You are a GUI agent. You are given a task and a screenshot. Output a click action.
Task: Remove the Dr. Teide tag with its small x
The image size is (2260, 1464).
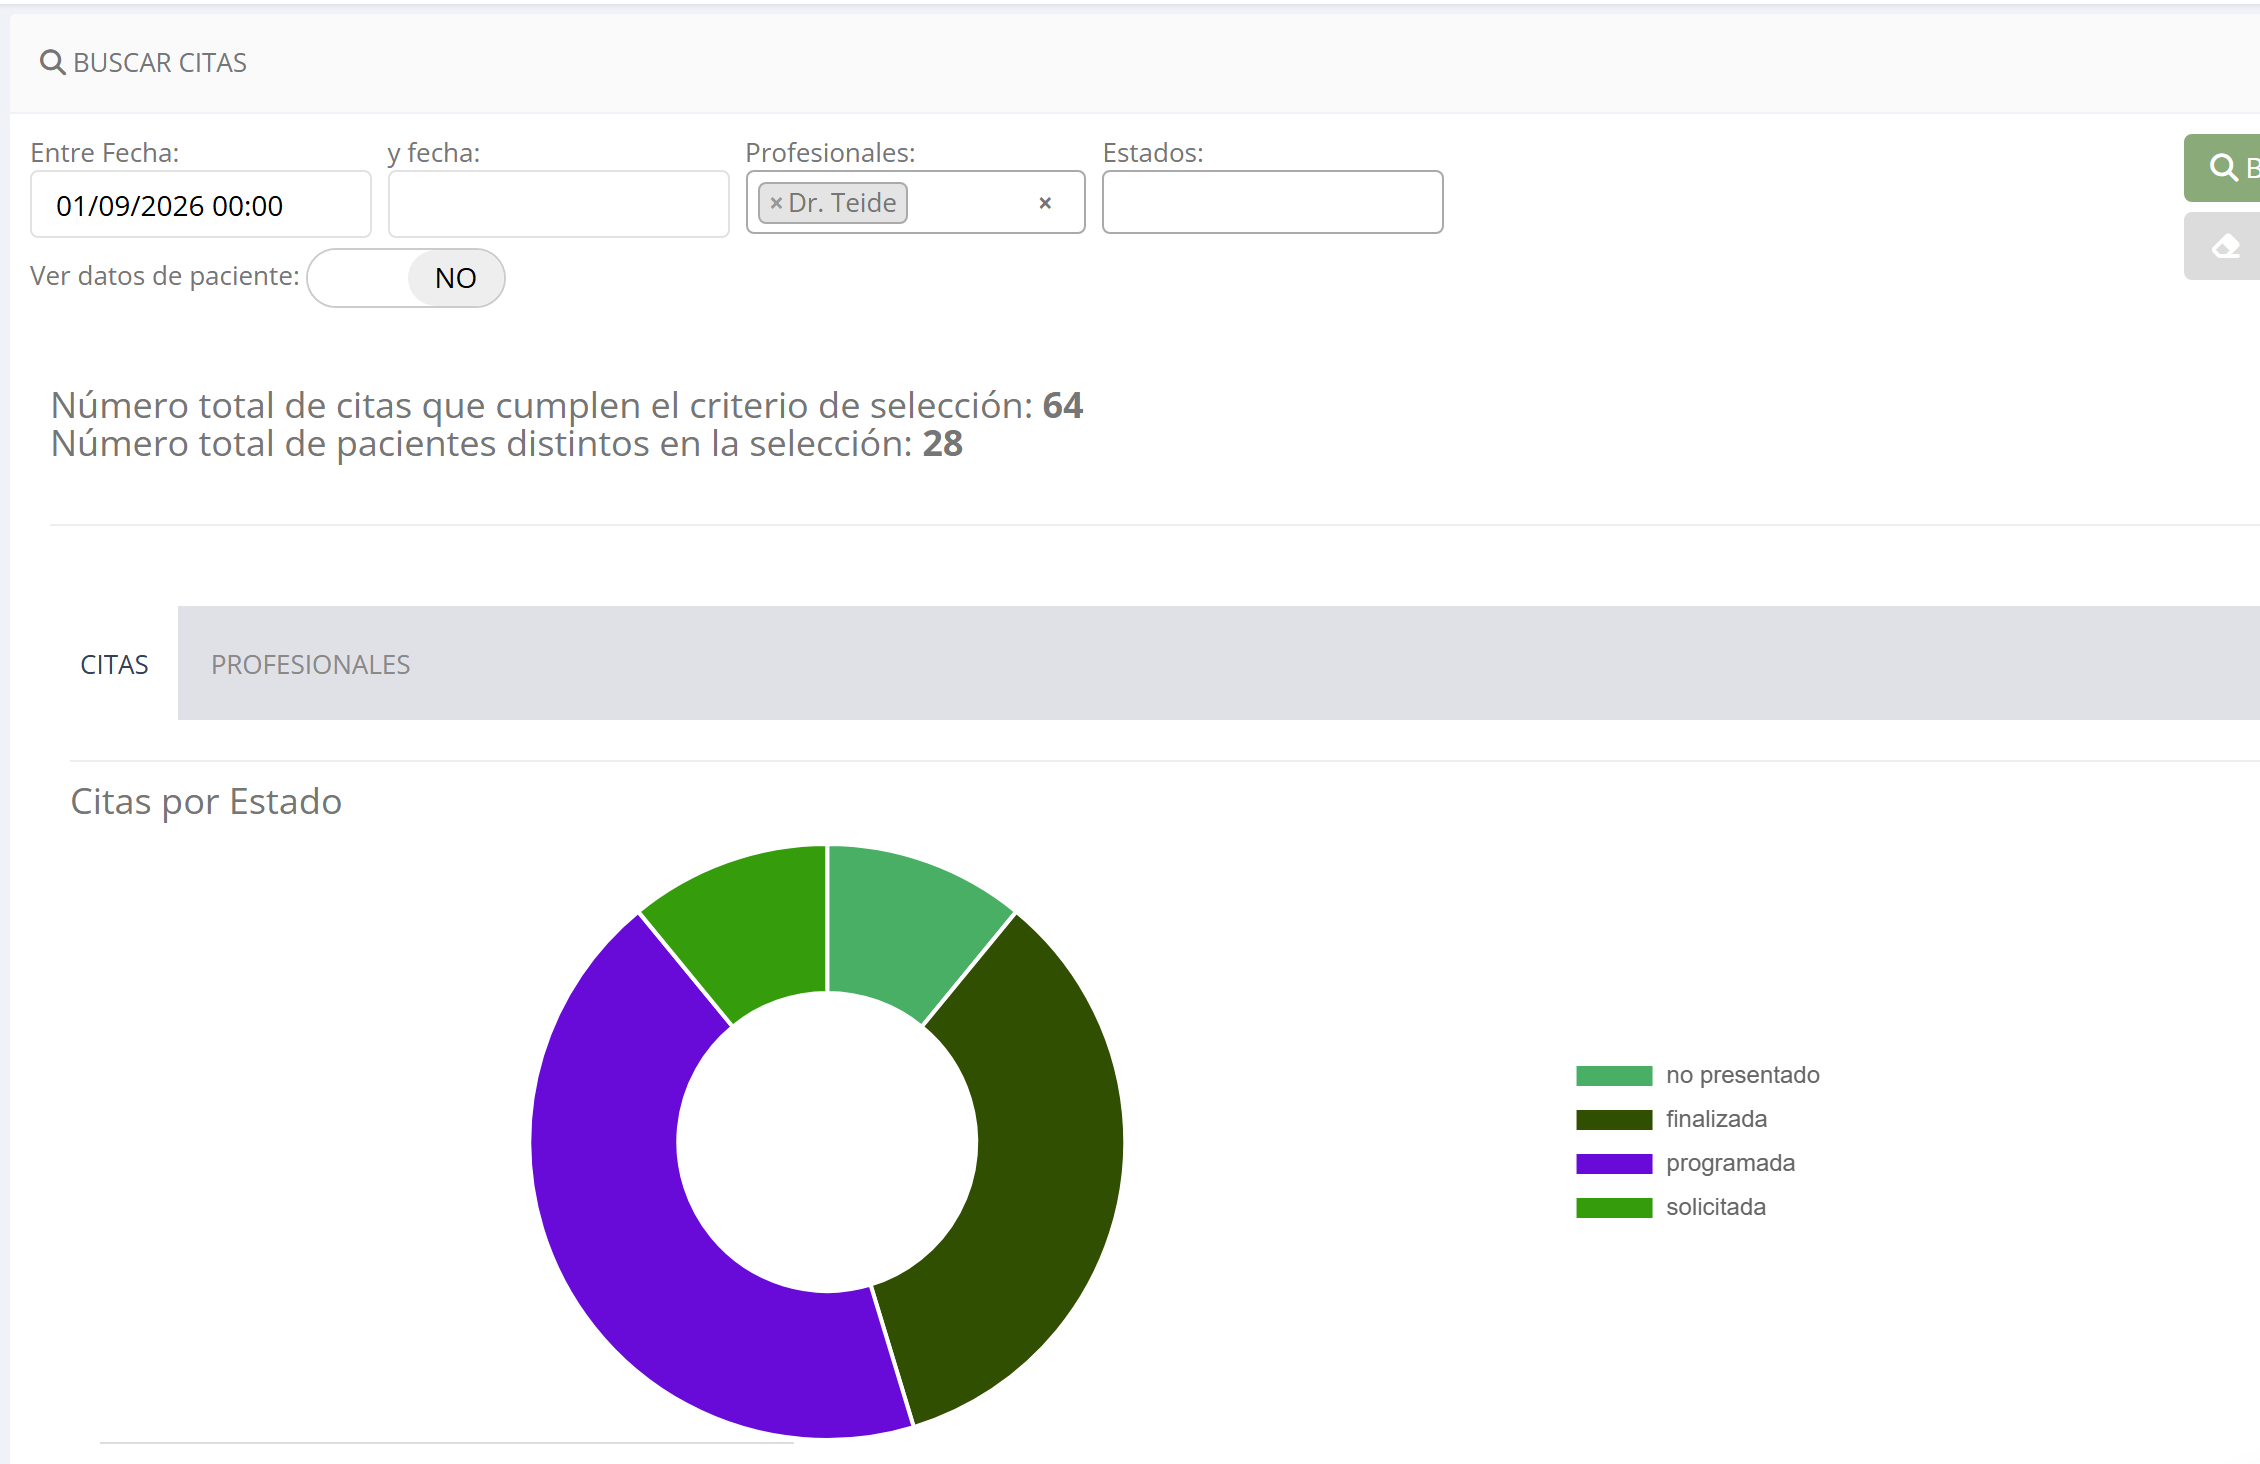[775, 203]
